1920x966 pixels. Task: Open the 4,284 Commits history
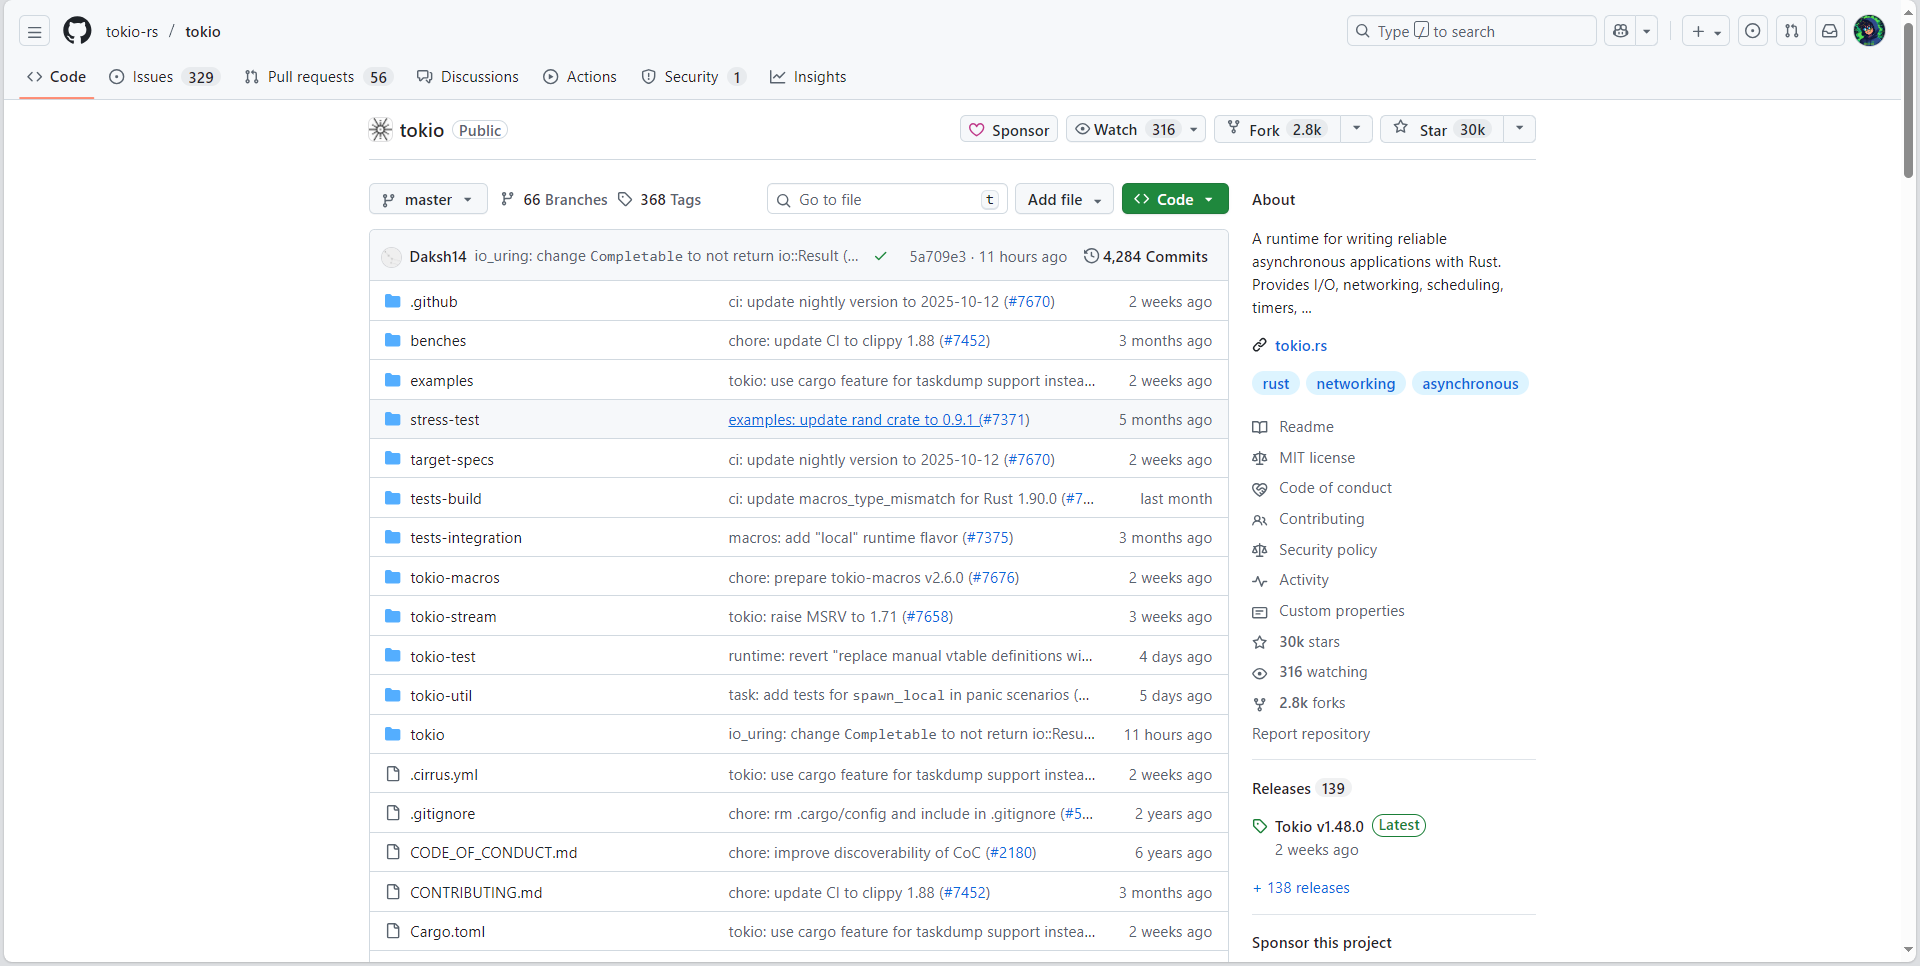click(1146, 257)
